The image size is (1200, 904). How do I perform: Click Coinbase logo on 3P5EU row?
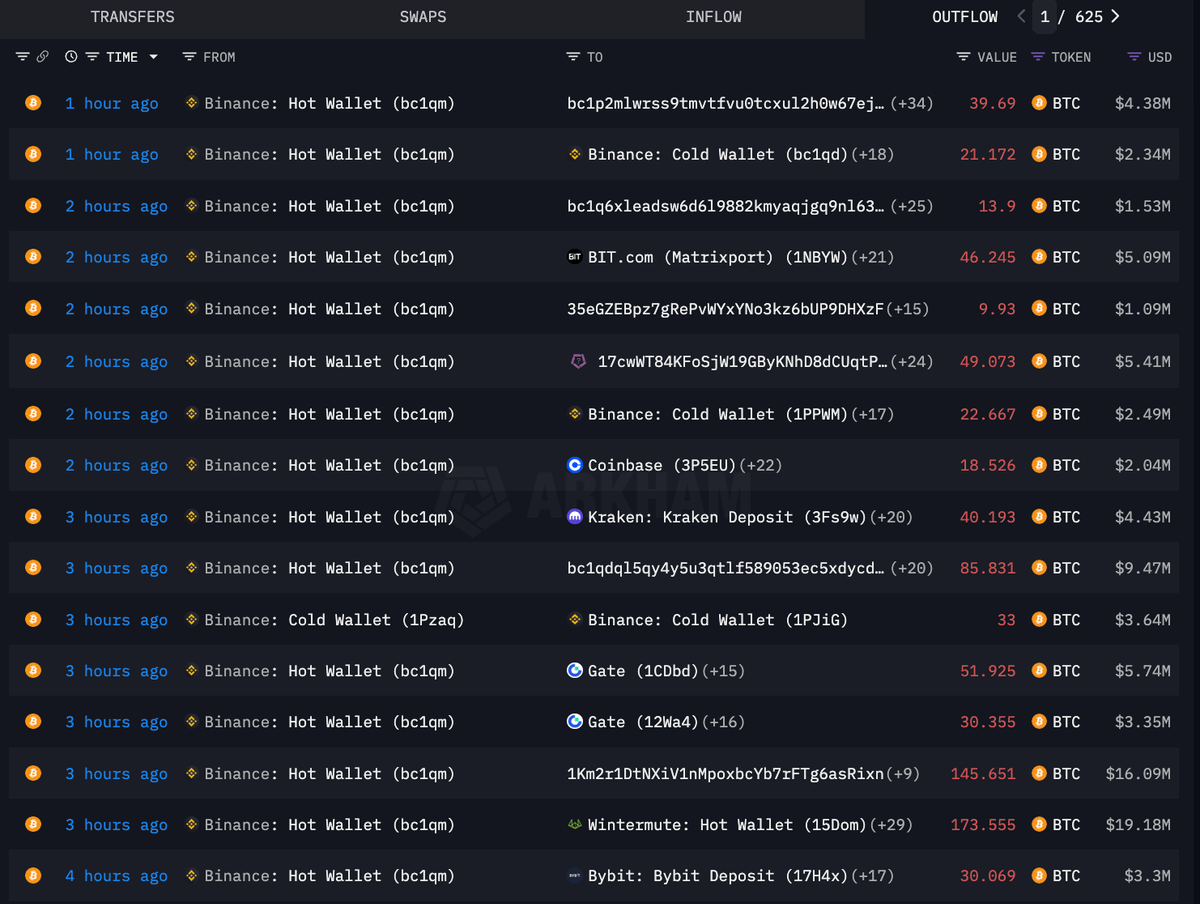pyautogui.click(x=575, y=465)
